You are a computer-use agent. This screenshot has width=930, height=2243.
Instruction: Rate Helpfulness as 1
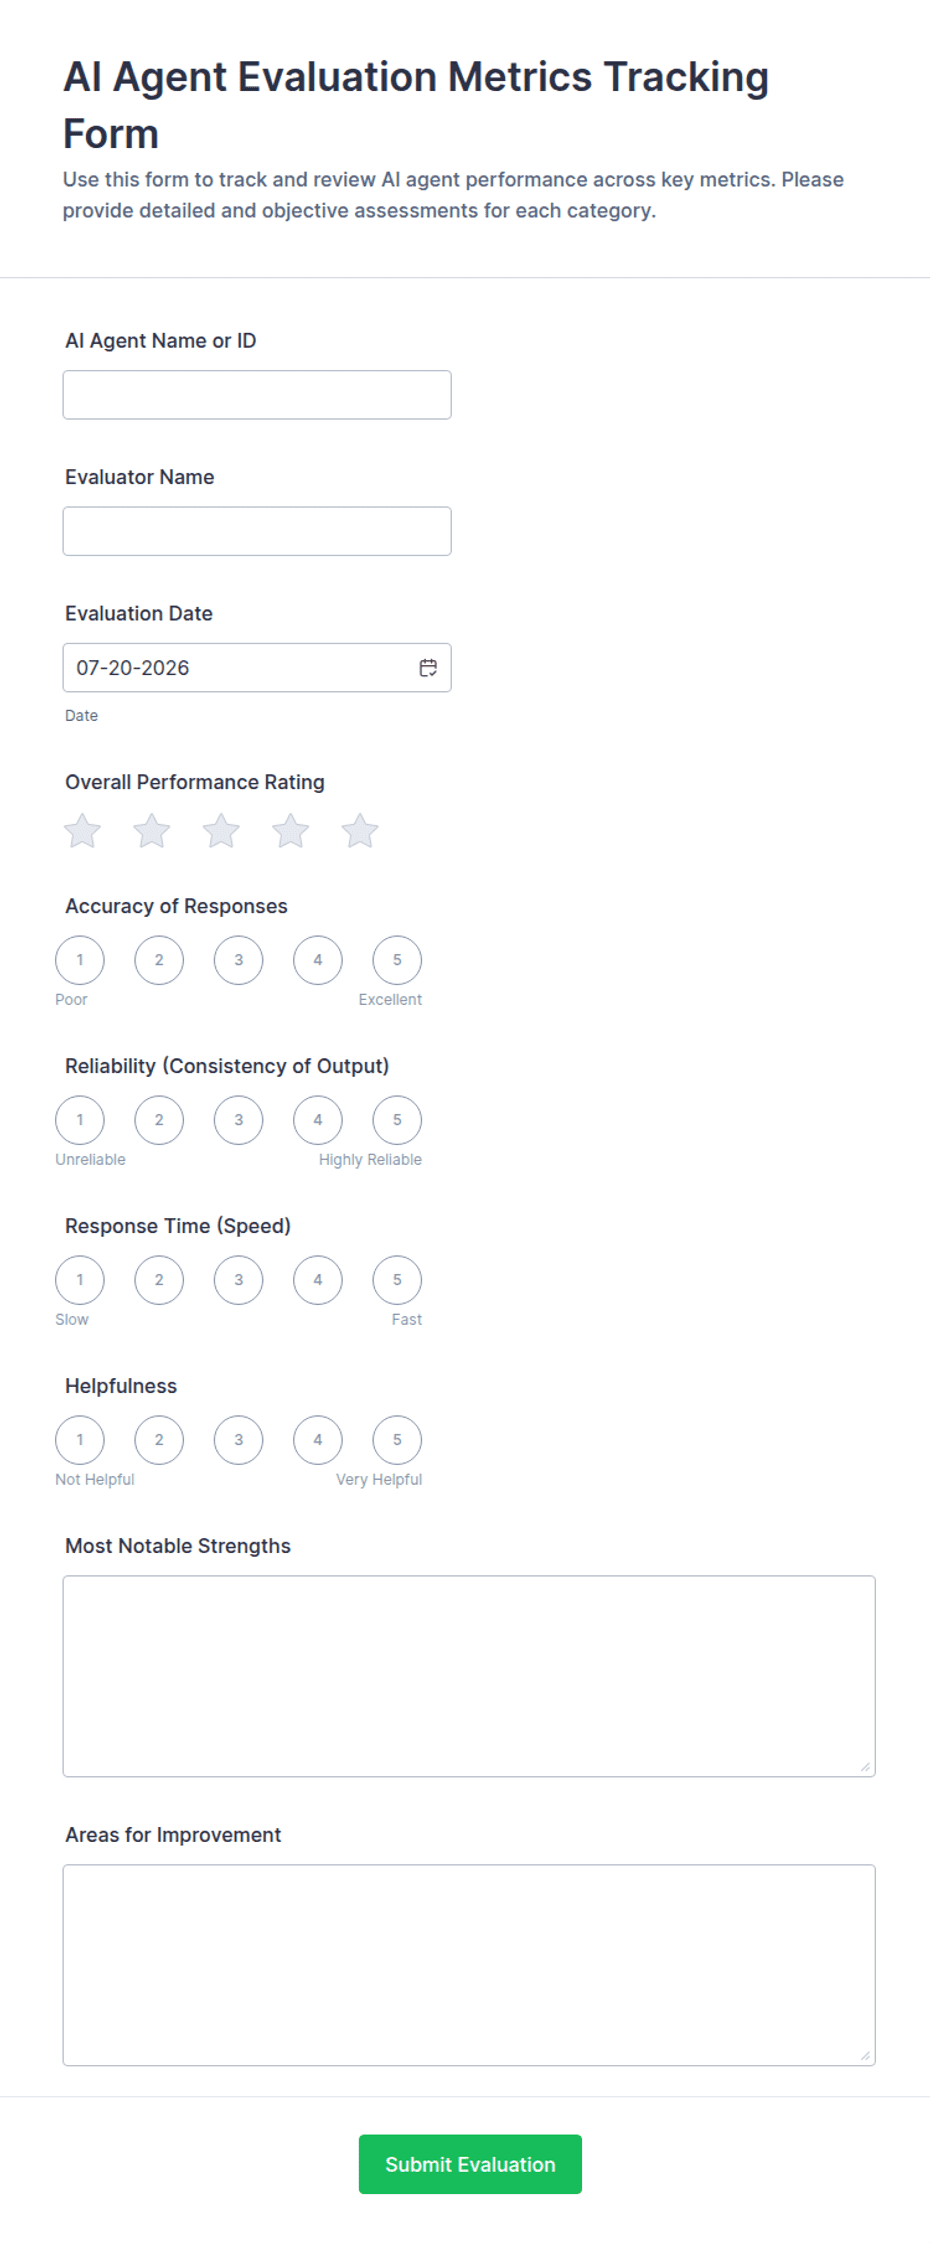click(80, 1440)
